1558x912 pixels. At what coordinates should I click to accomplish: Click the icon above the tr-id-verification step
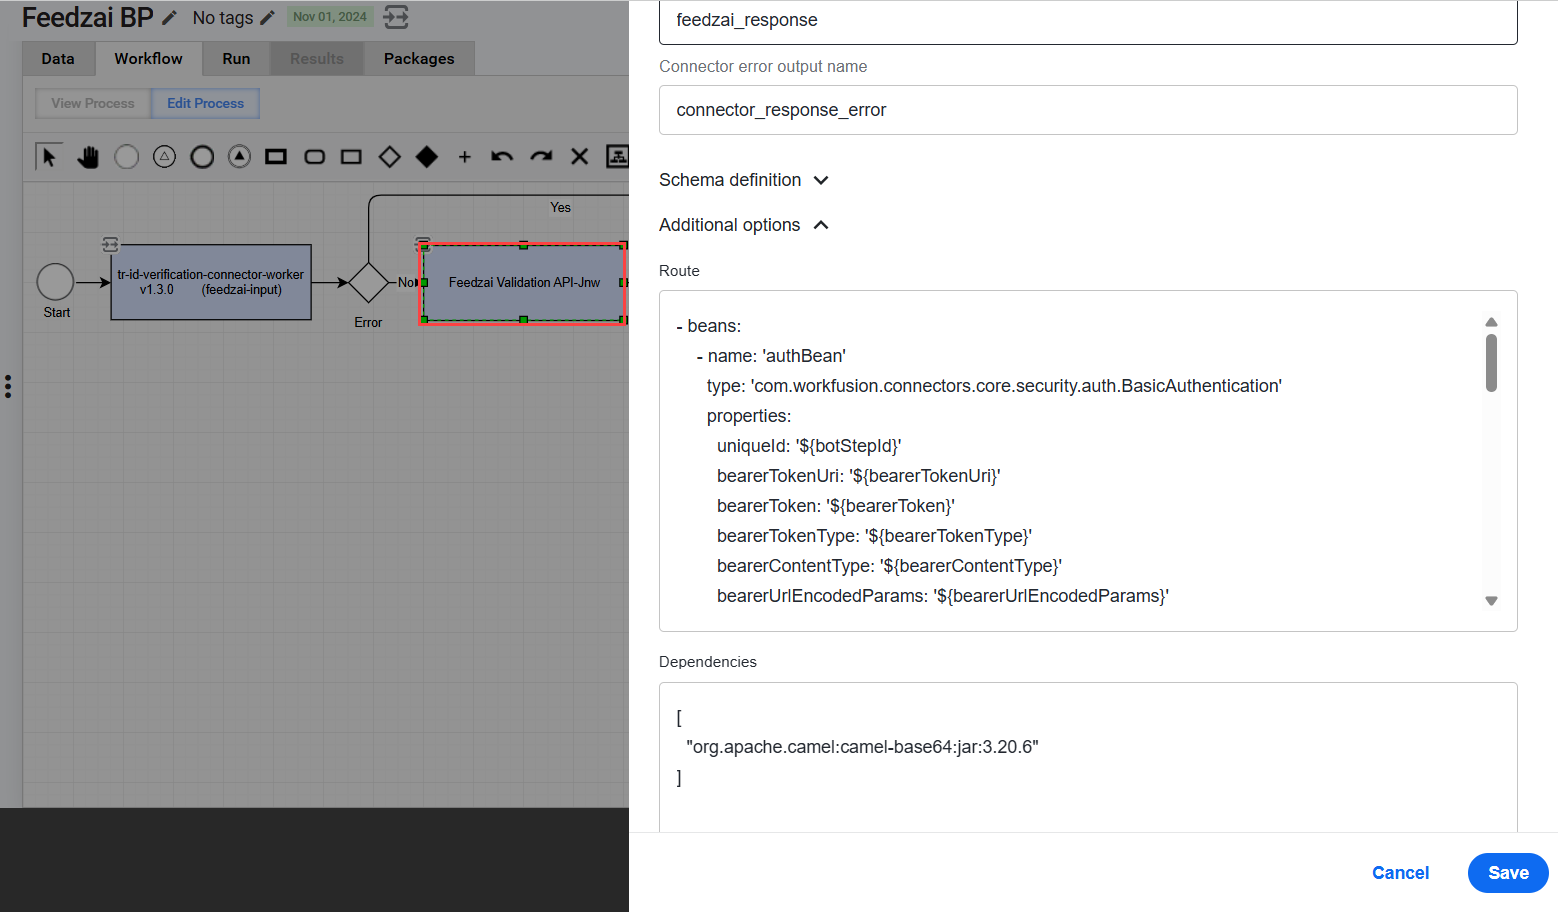[x=110, y=245]
